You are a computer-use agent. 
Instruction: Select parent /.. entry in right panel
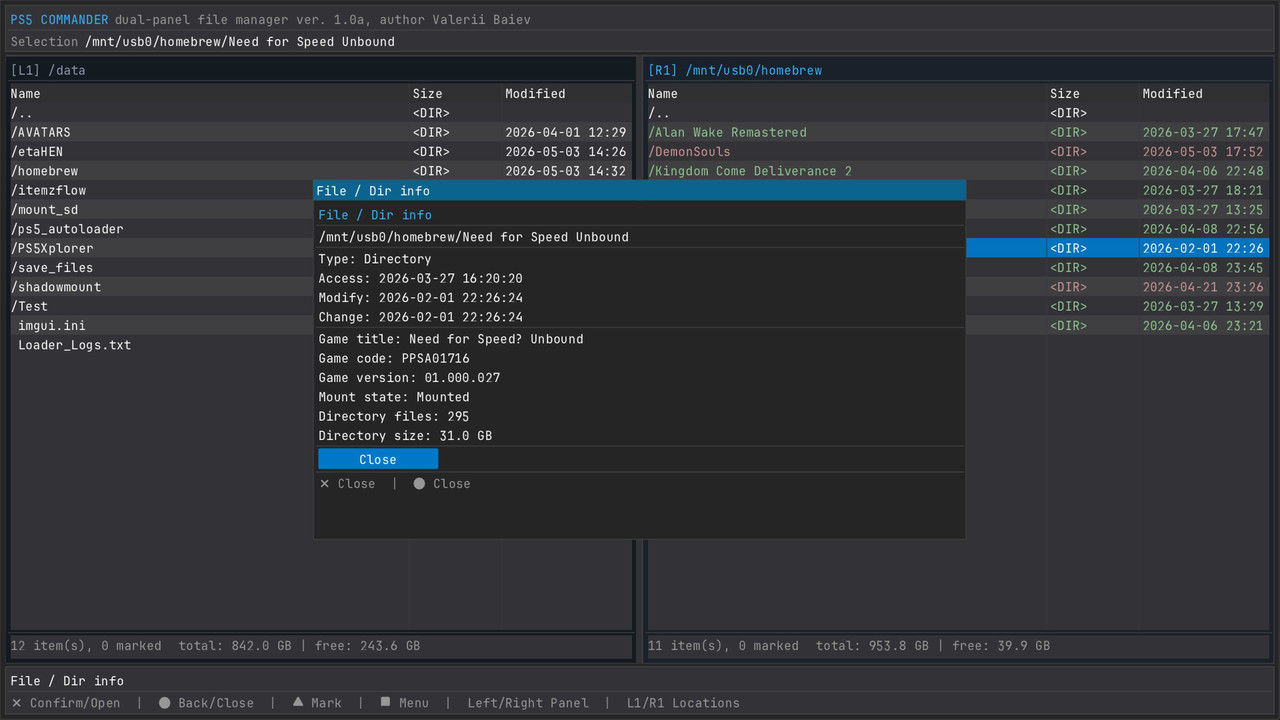click(x=958, y=113)
